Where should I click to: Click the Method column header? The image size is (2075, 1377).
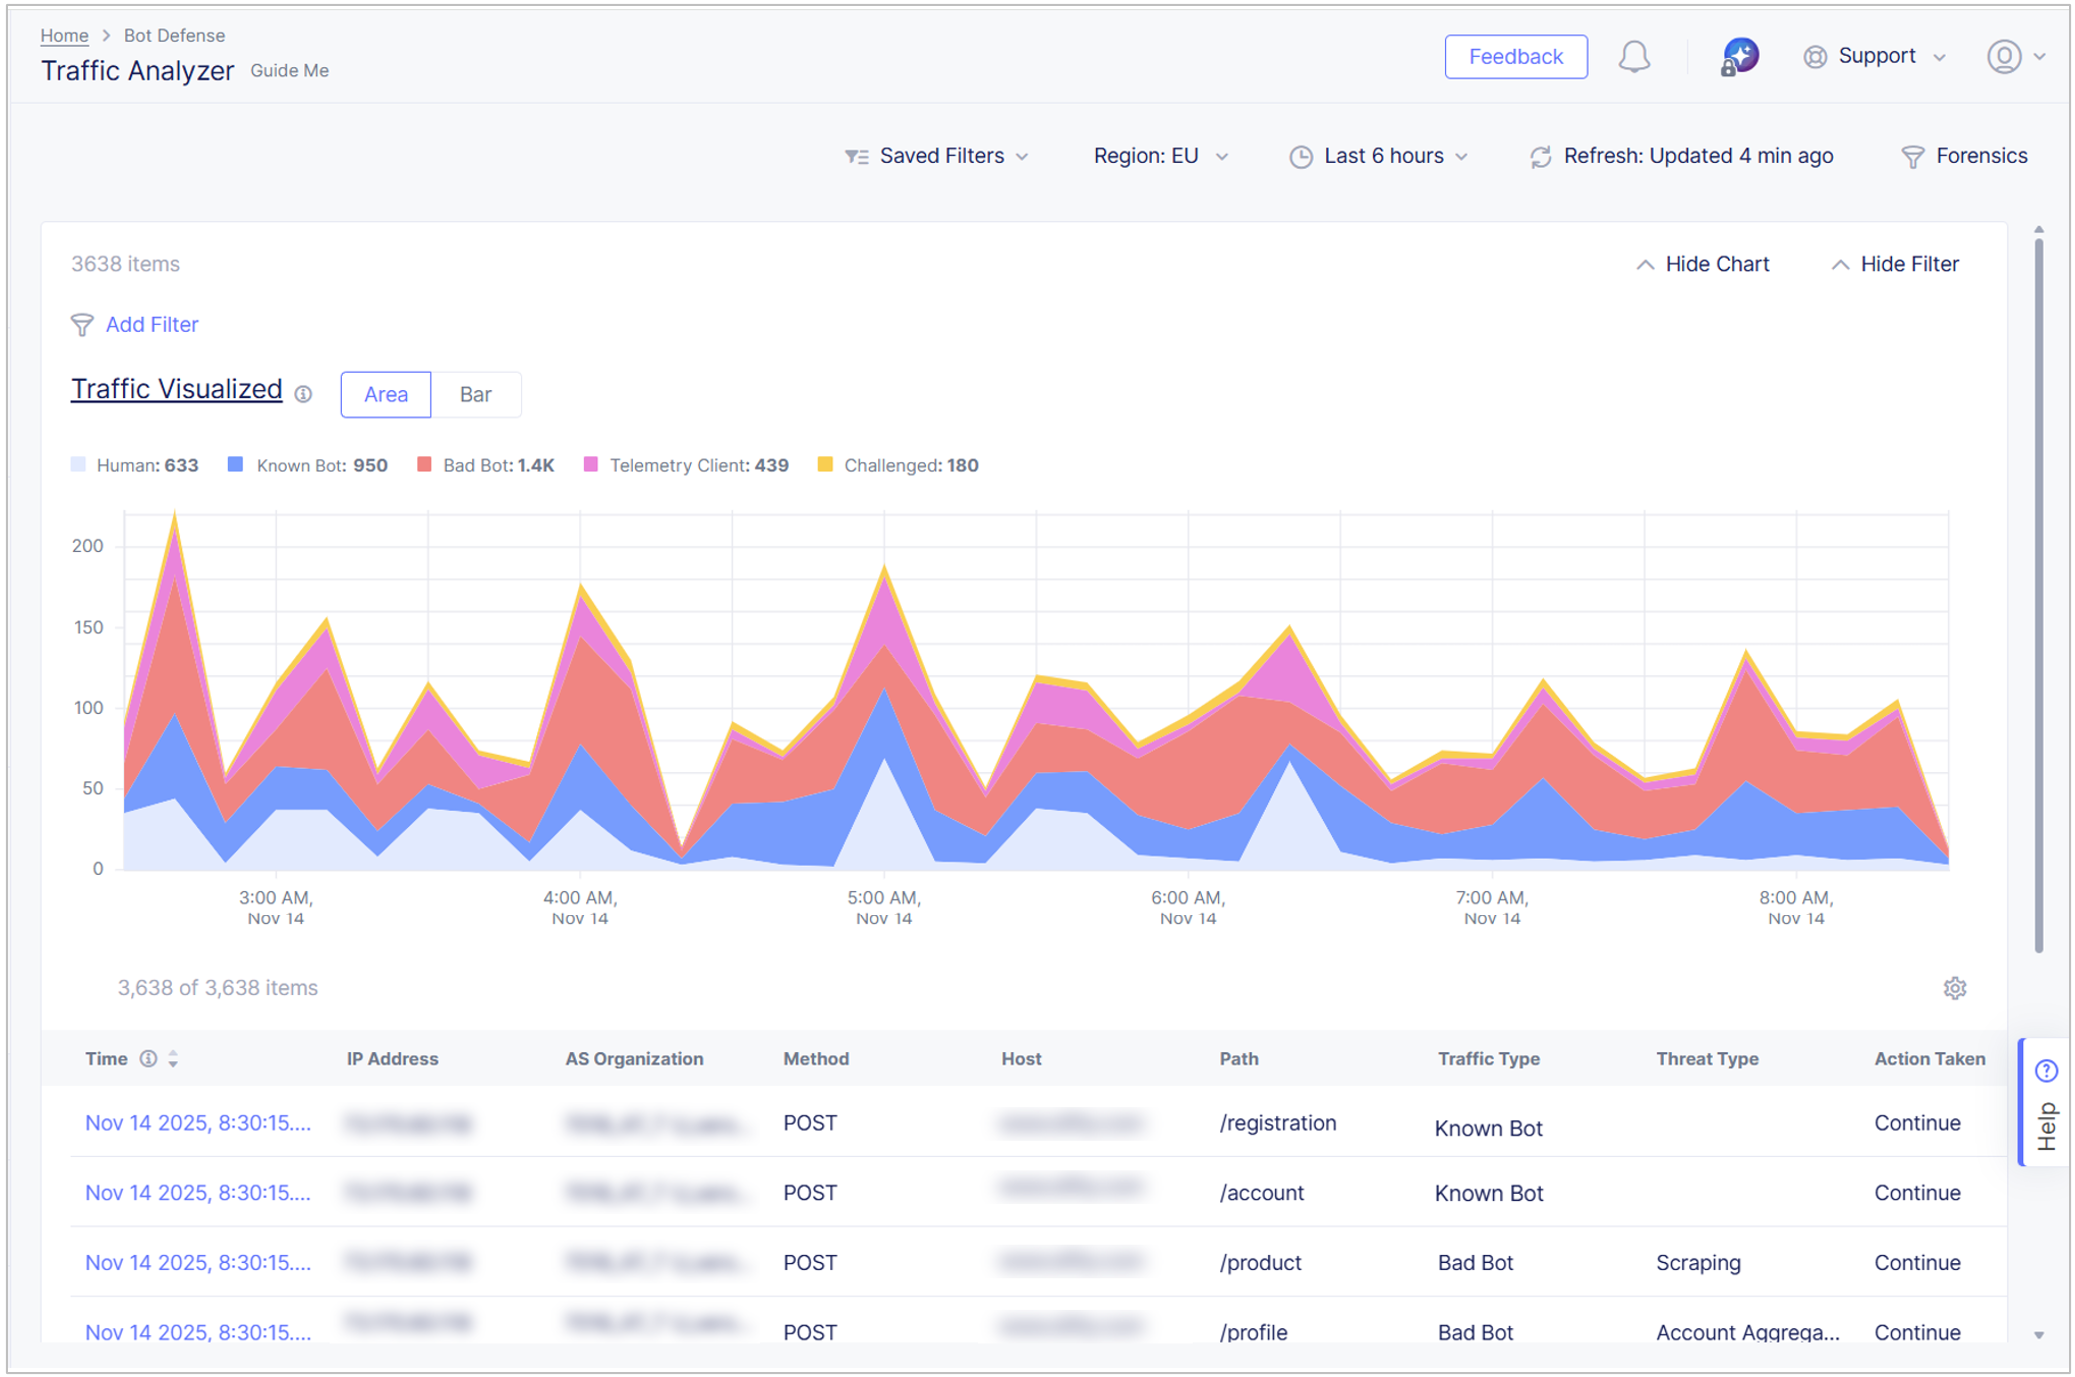tap(816, 1059)
